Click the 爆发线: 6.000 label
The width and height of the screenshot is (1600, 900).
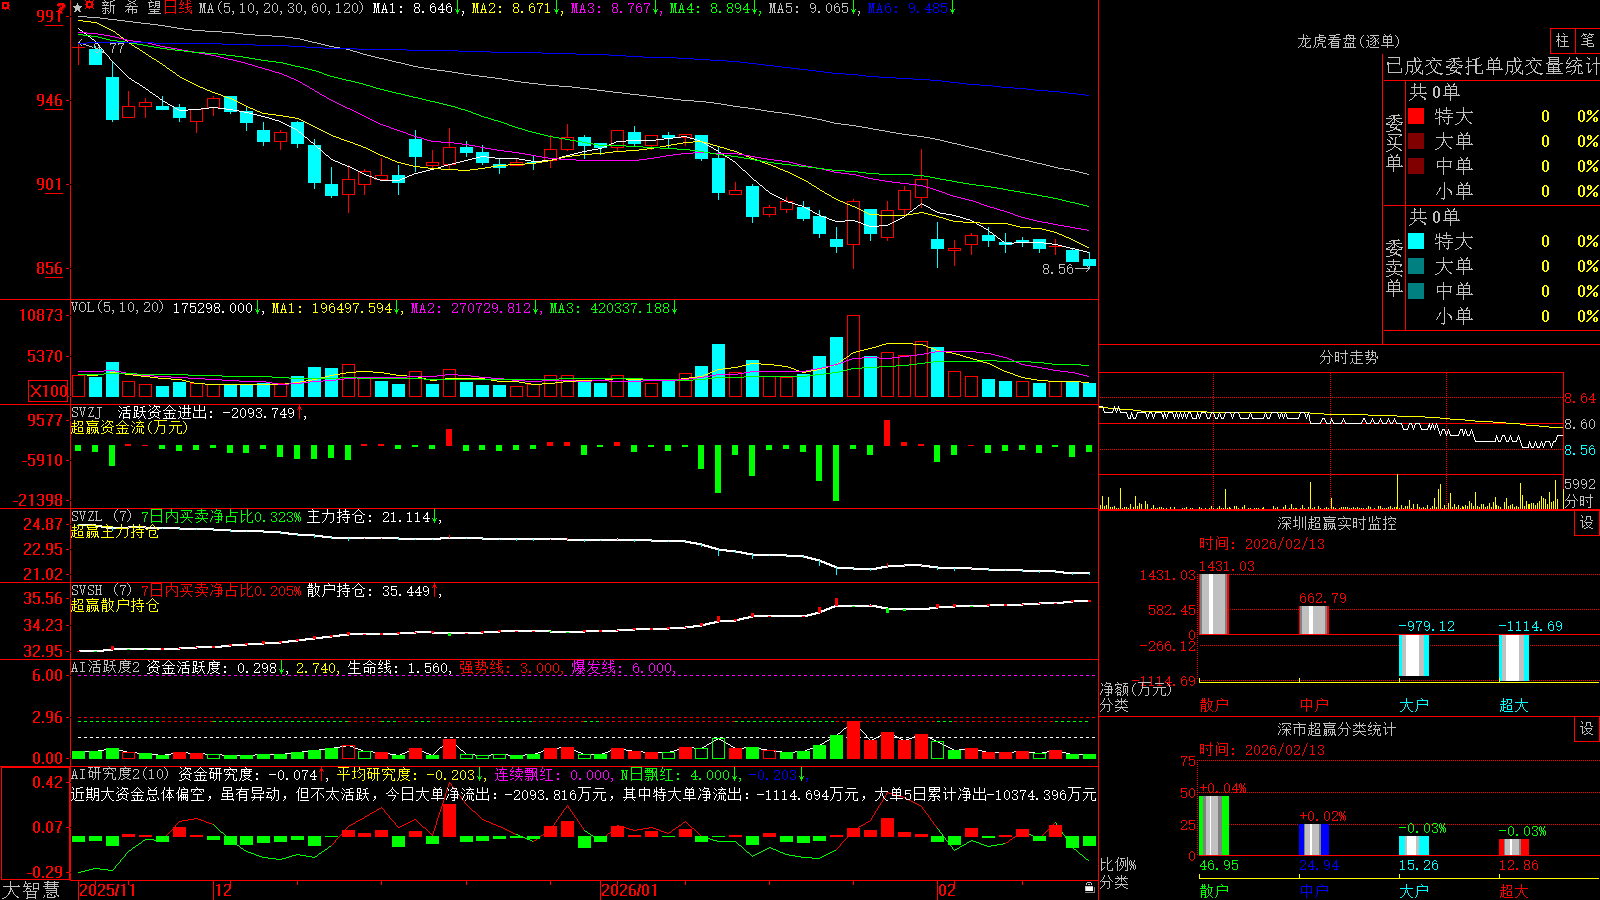[x=624, y=667]
